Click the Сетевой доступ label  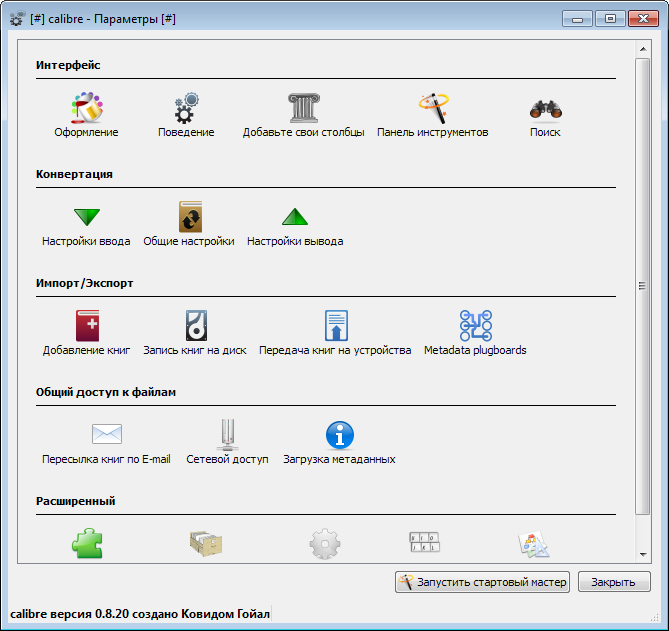227,459
